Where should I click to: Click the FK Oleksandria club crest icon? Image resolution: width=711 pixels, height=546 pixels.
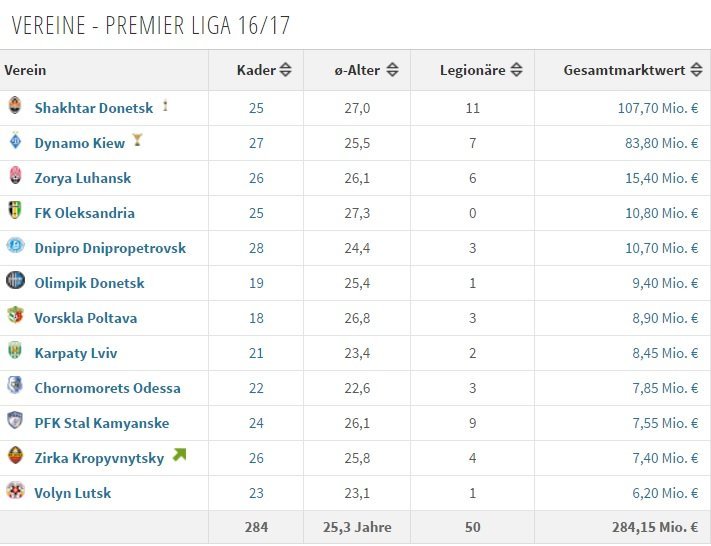[x=15, y=212]
